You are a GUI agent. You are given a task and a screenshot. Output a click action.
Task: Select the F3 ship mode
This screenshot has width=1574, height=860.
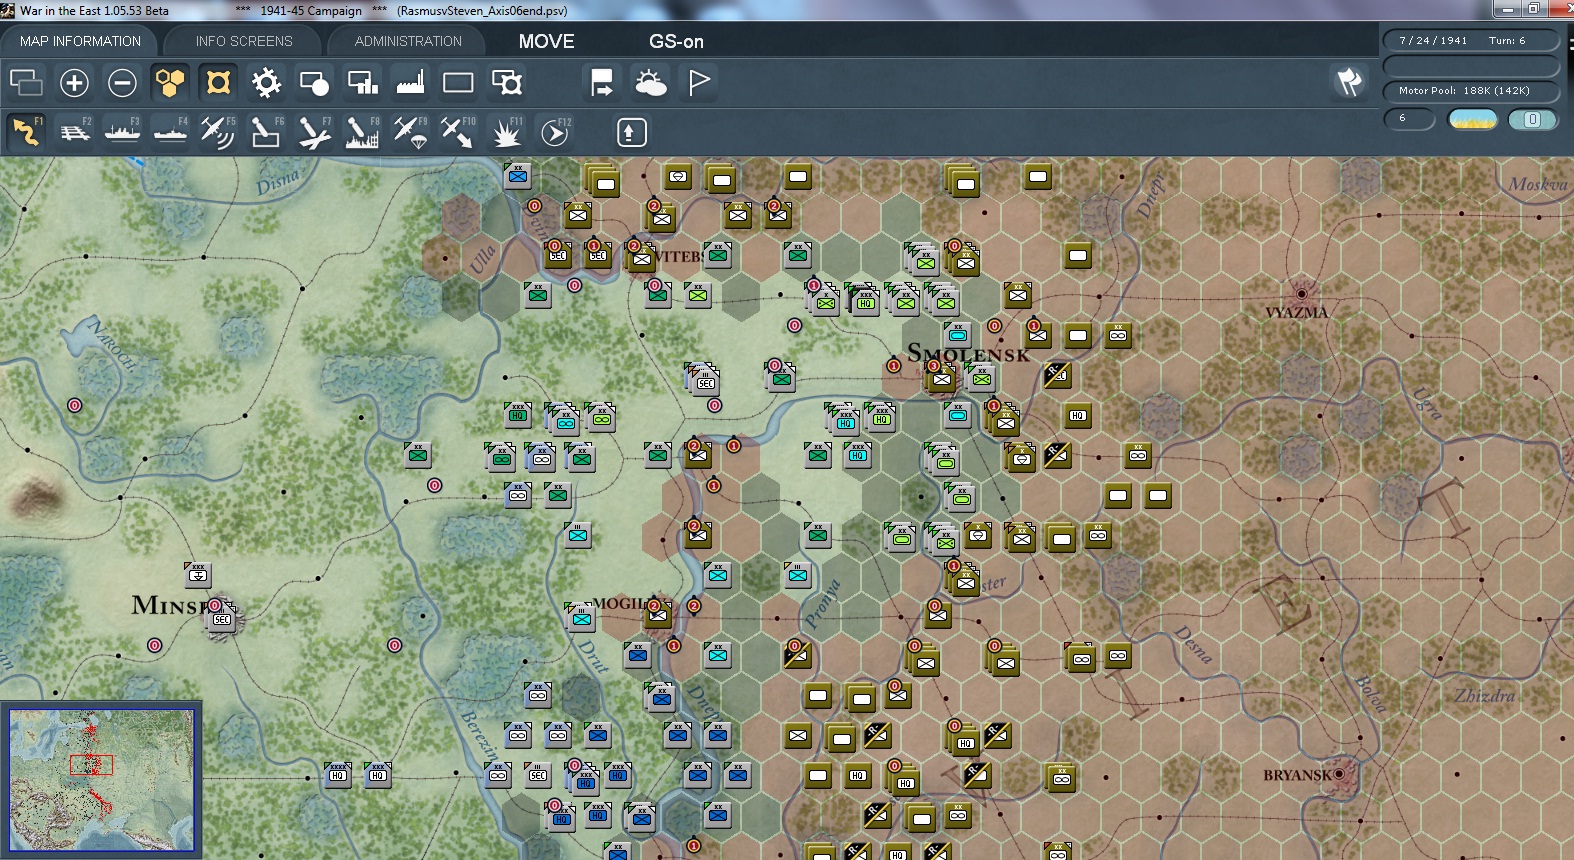pyautogui.click(x=122, y=131)
